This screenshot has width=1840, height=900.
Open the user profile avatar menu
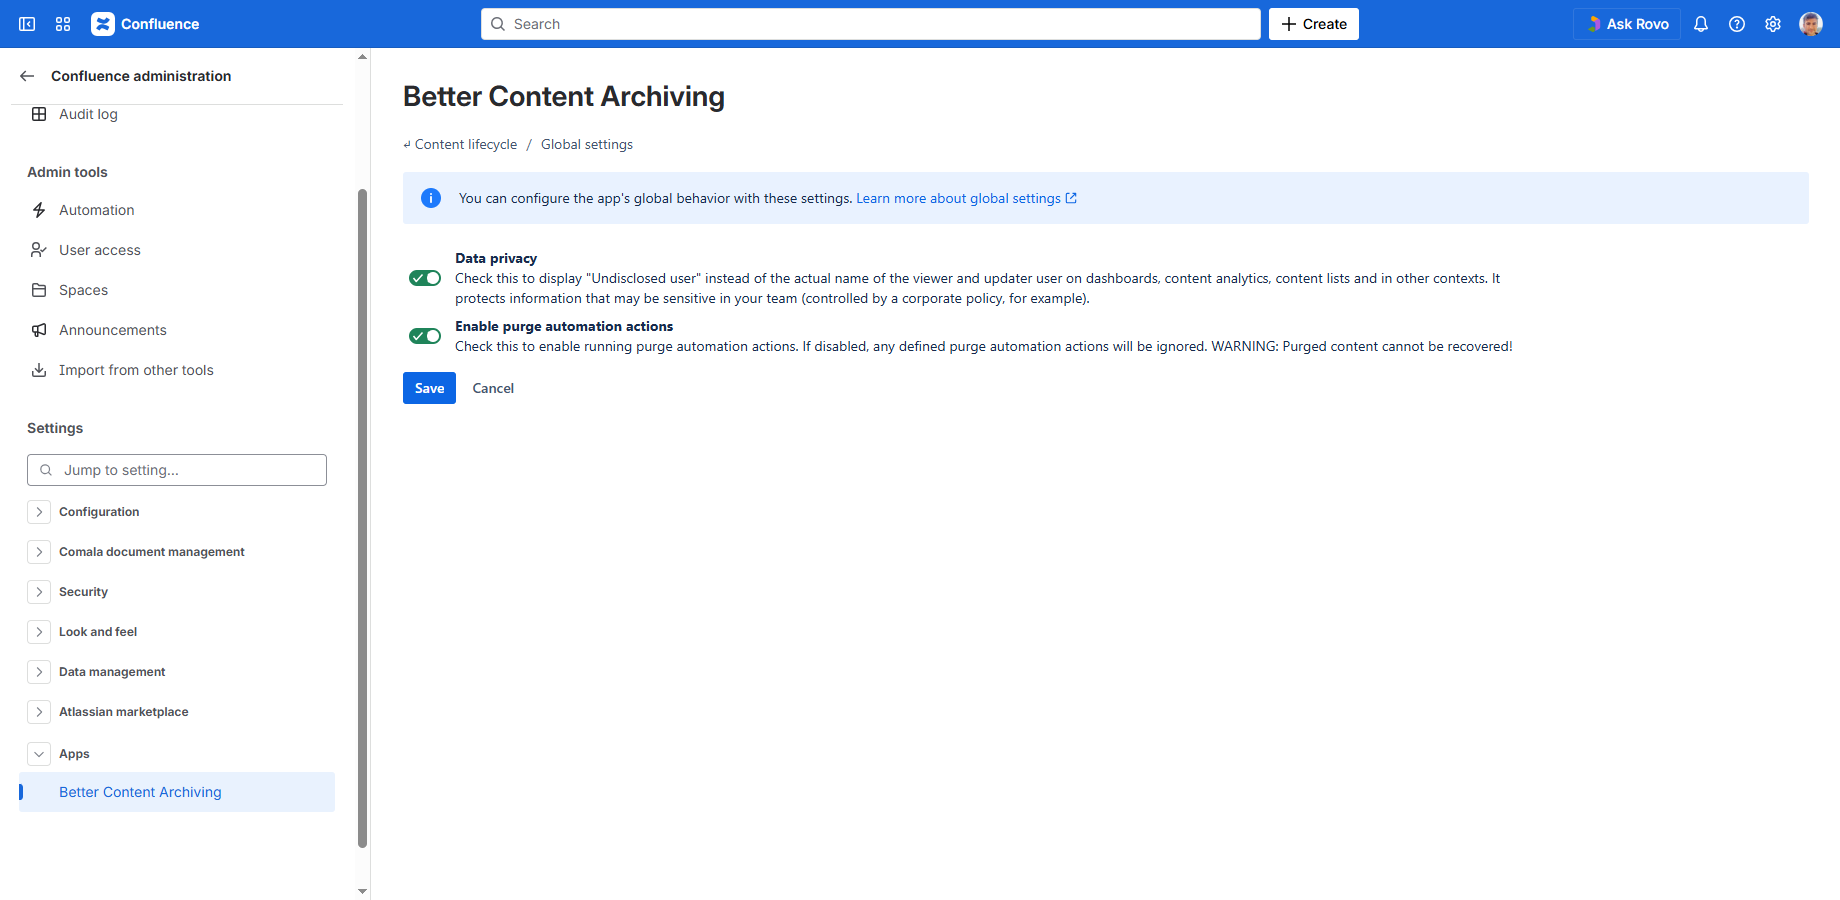point(1810,24)
